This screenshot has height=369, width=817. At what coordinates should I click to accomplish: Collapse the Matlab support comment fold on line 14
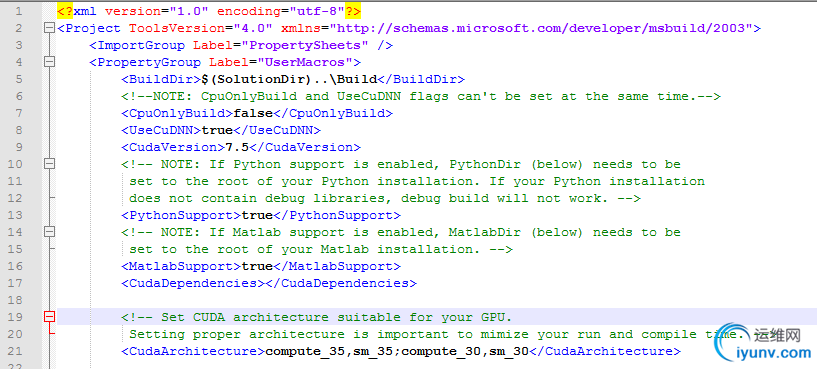[49, 232]
